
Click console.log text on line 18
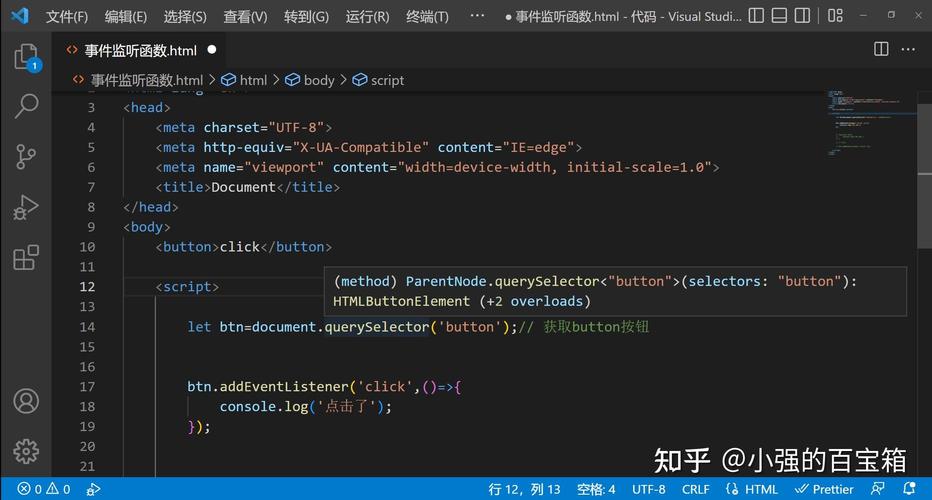pyautogui.click(x=264, y=407)
